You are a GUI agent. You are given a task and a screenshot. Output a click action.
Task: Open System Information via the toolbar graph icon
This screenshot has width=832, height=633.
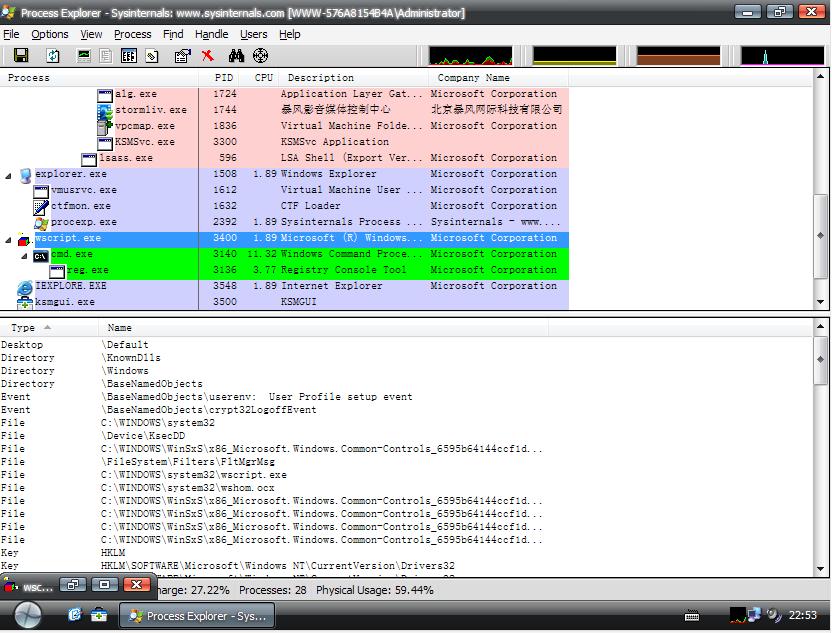tap(82, 56)
